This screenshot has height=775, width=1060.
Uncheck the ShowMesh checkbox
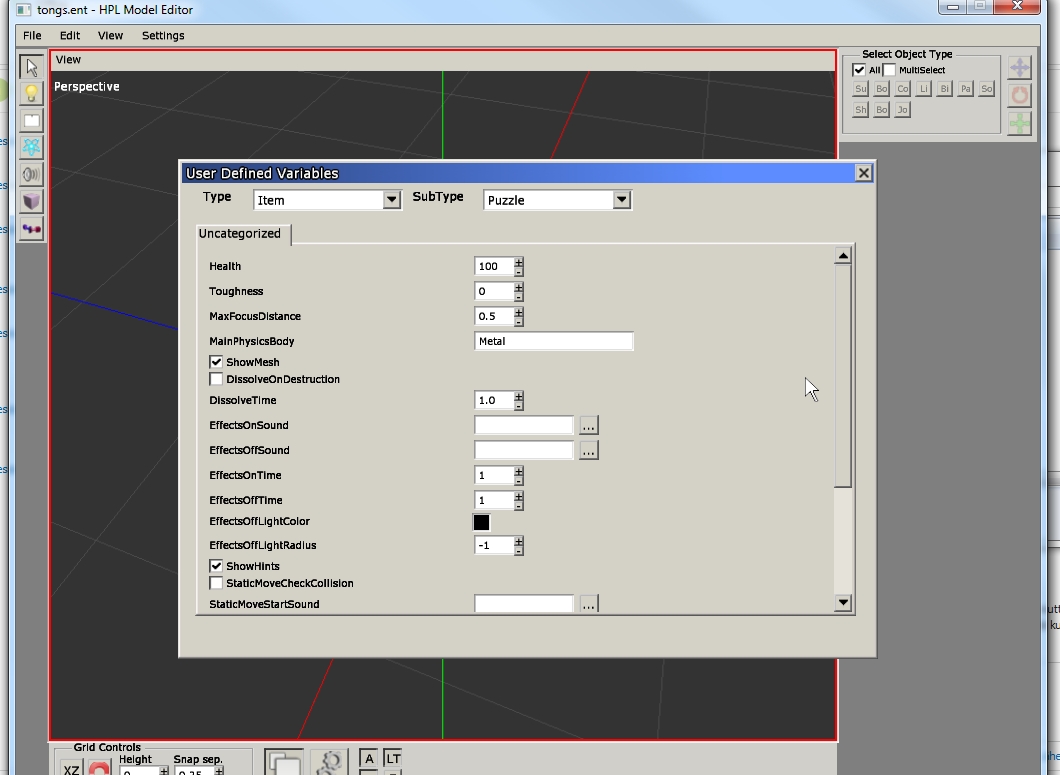coord(216,362)
